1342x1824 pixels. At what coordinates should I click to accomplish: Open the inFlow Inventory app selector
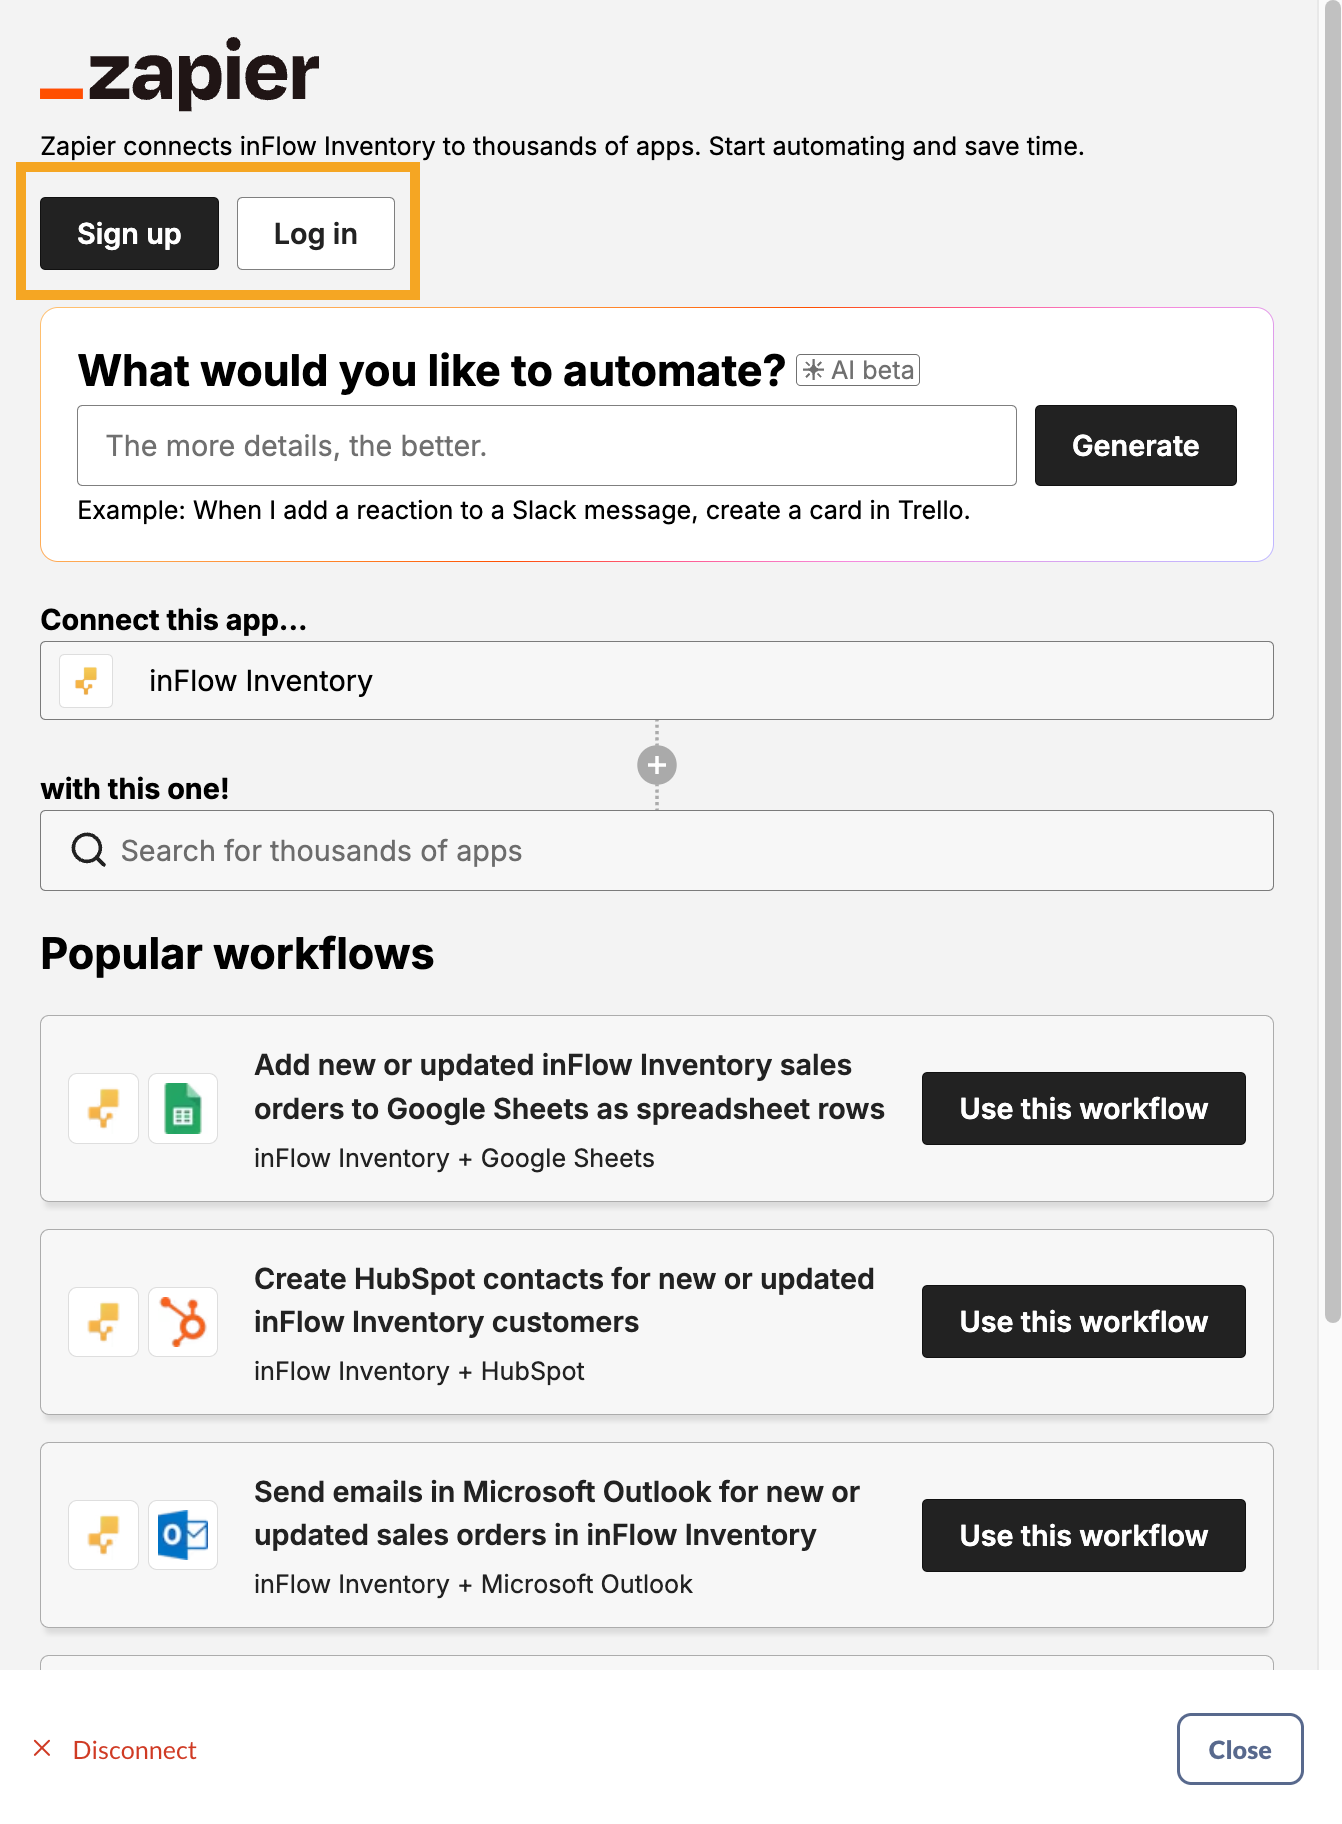click(656, 681)
